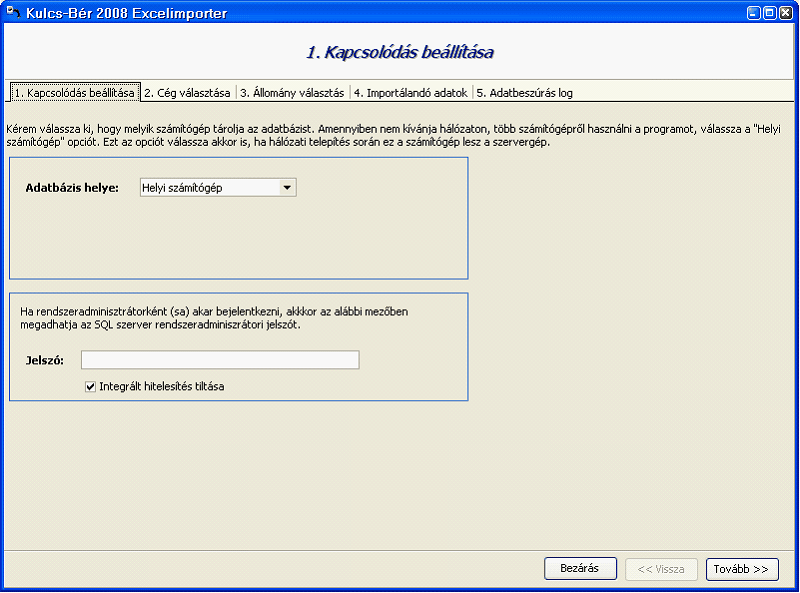Click the Kulcs-Bér 2008 Excelimporter title text
This screenshot has width=800, height=593.
pyautogui.click(x=127, y=13)
